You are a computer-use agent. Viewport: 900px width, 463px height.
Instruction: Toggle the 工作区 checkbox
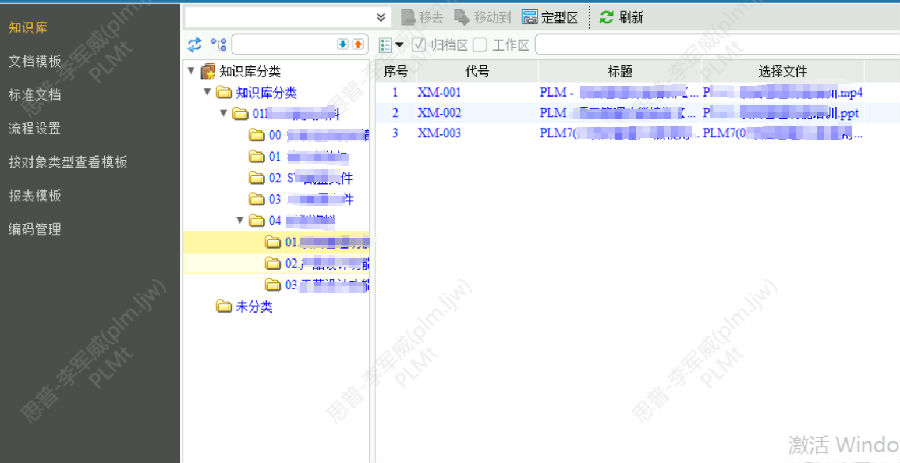[480, 45]
